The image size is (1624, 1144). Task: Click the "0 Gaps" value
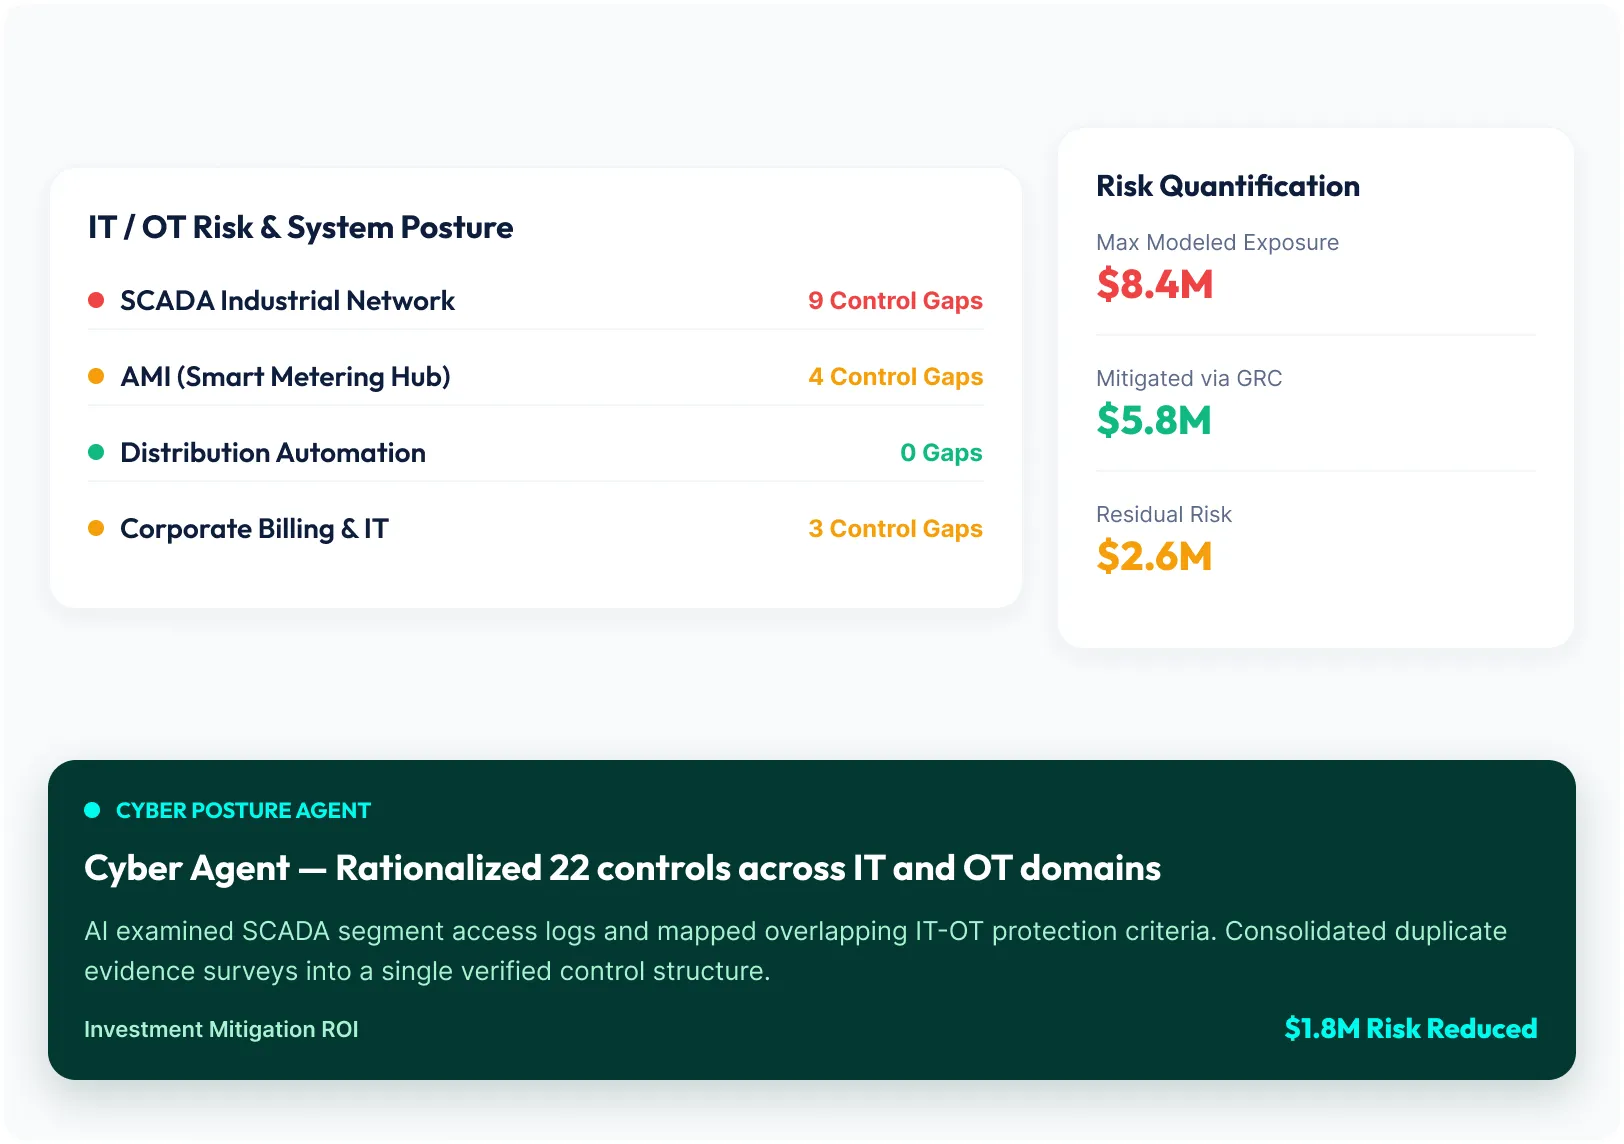coord(941,453)
